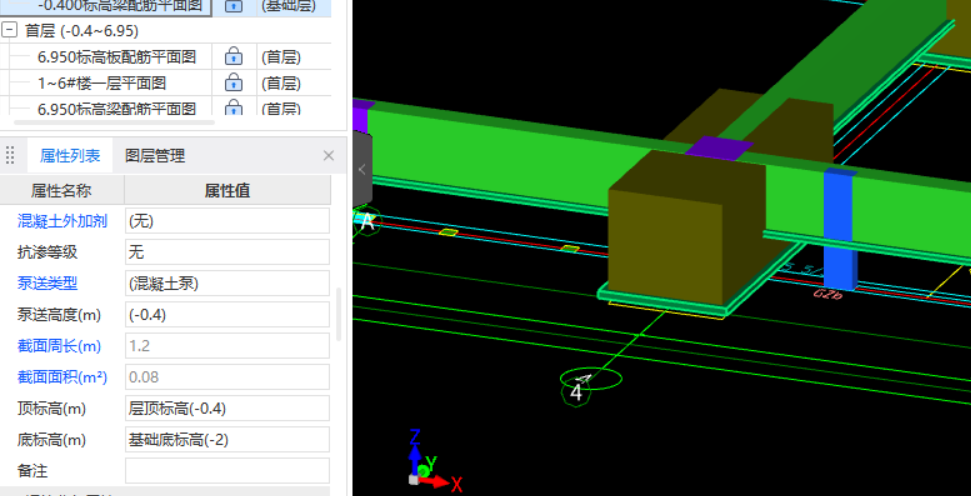The width and height of the screenshot is (971, 496).
Task: Click 截面周长 value 1.2 field
Action: [x=227, y=346]
